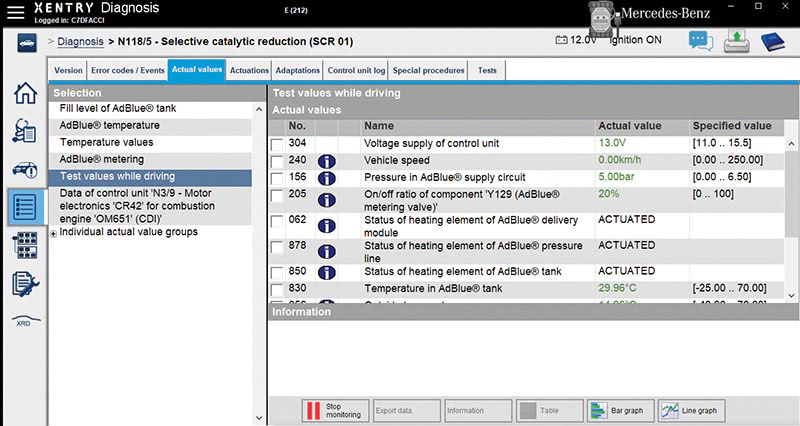
Task: Switch to the Version tab
Action: 68,70
